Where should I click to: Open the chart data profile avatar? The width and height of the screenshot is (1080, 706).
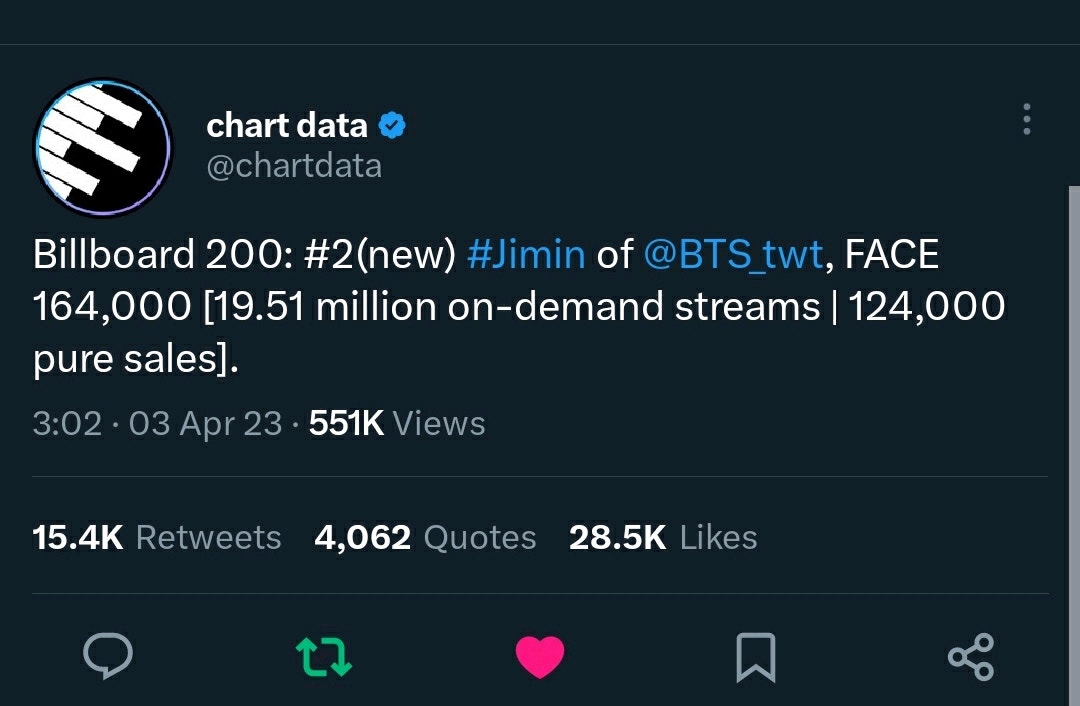[105, 146]
